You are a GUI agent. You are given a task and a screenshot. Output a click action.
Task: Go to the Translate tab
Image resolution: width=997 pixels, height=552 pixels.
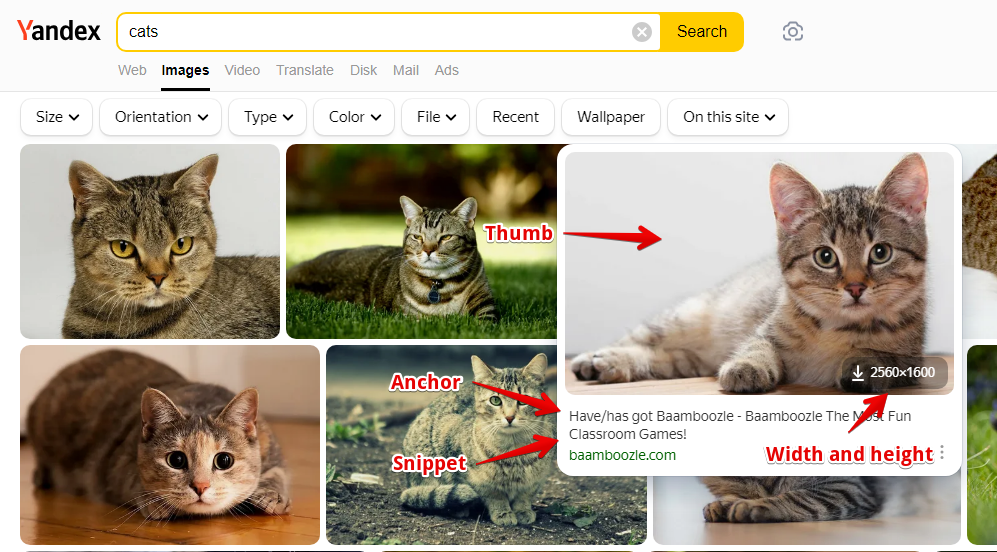305,70
